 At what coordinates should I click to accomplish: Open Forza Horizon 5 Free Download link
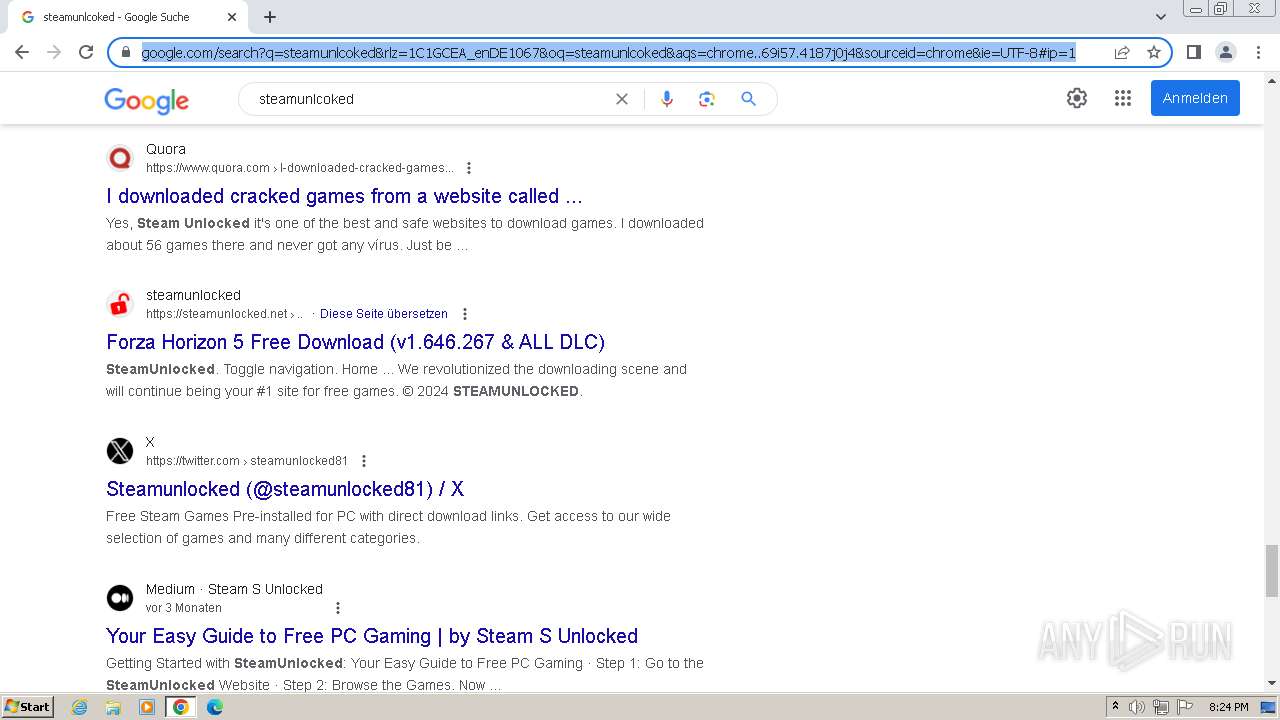(355, 342)
